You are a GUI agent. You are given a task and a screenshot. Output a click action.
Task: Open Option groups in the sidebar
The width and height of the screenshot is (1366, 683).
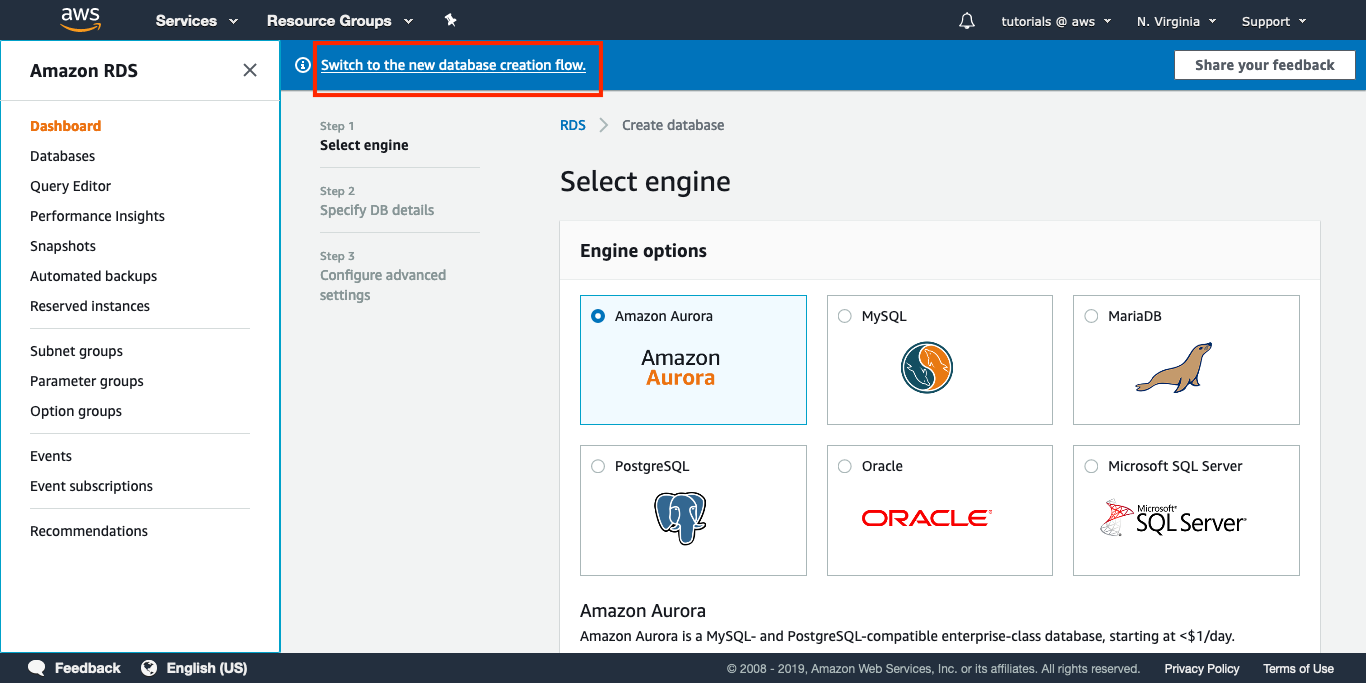(x=76, y=411)
